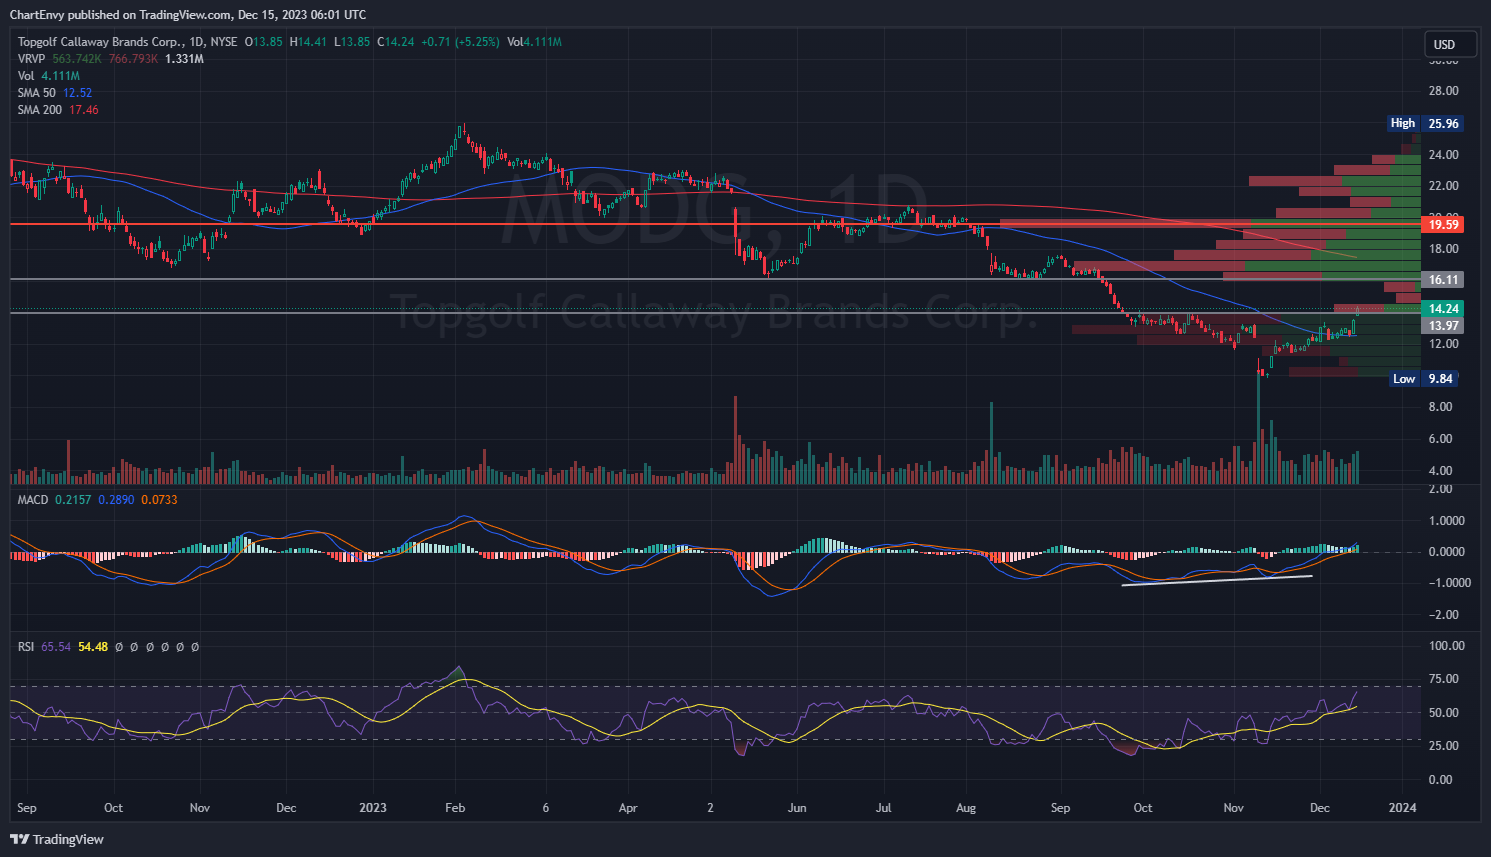Image resolution: width=1491 pixels, height=857 pixels.
Task: Click the High 25.96 price label
Action: pos(1425,123)
